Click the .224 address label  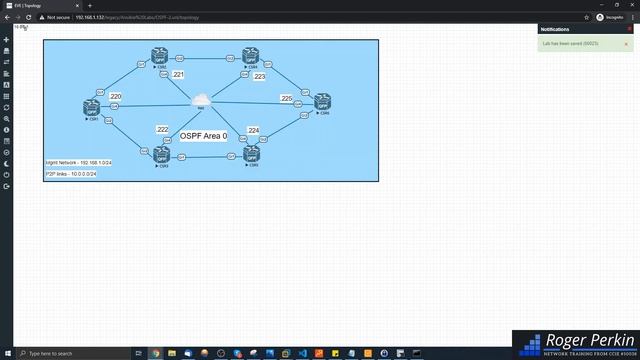pos(253,130)
